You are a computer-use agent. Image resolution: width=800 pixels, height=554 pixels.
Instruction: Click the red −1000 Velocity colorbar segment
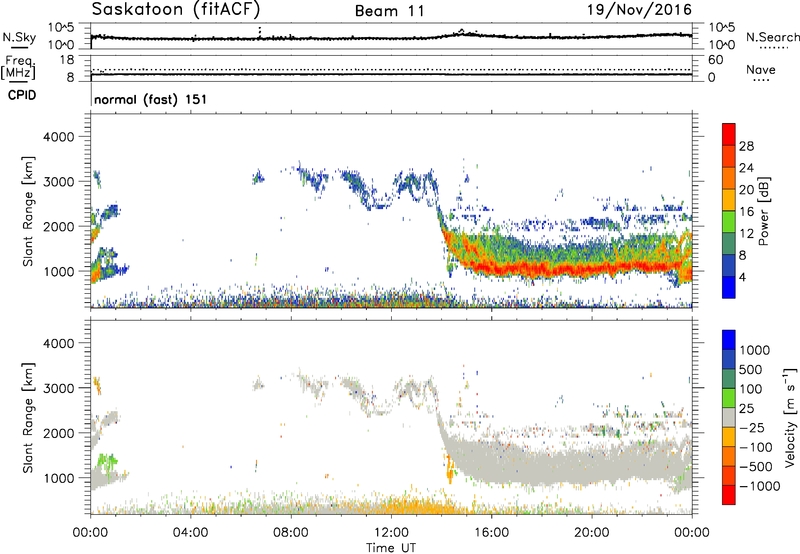(729, 495)
